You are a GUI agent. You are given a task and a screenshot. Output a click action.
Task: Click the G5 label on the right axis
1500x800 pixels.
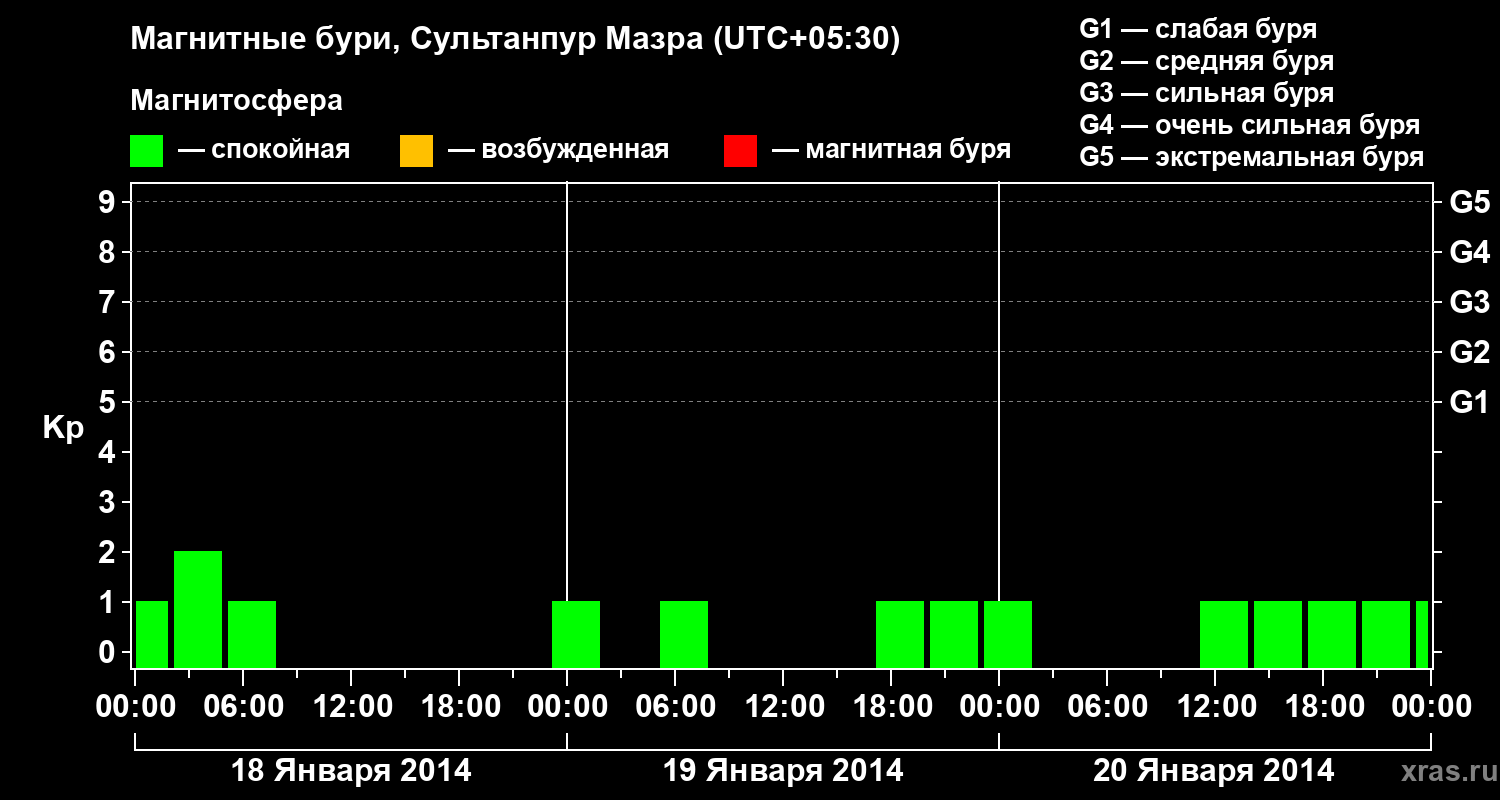pos(1469,203)
